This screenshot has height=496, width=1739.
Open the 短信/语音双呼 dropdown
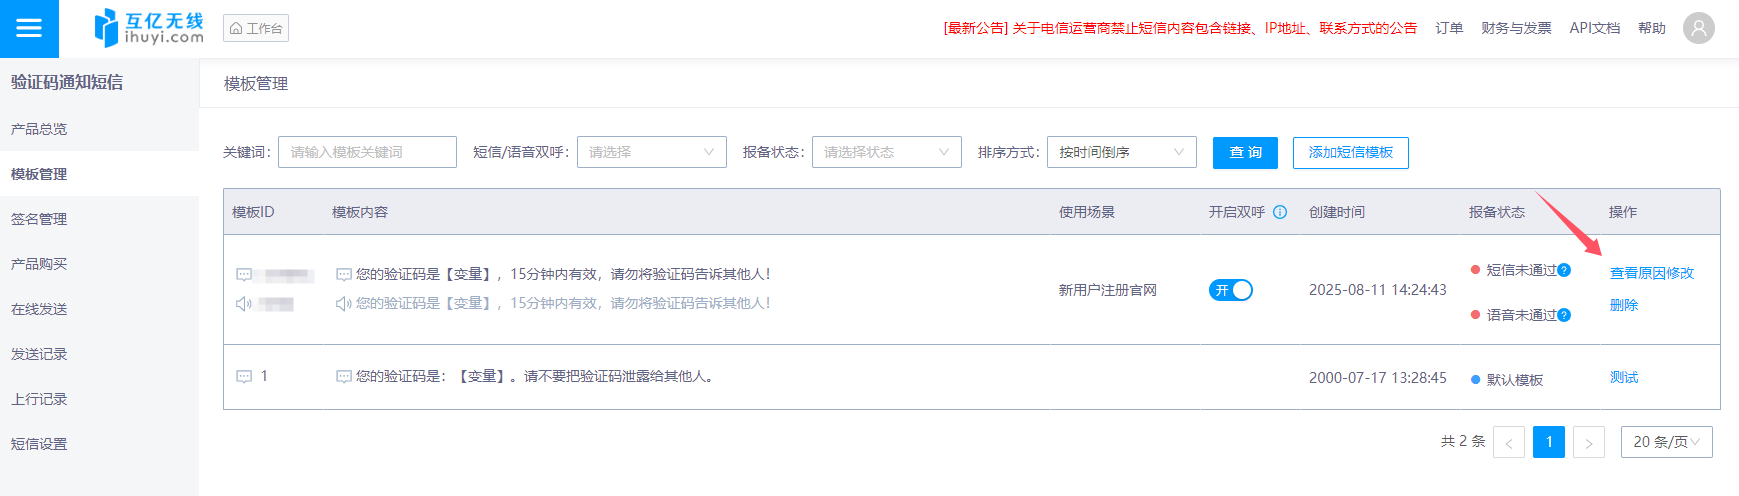[x=651, y=152]
